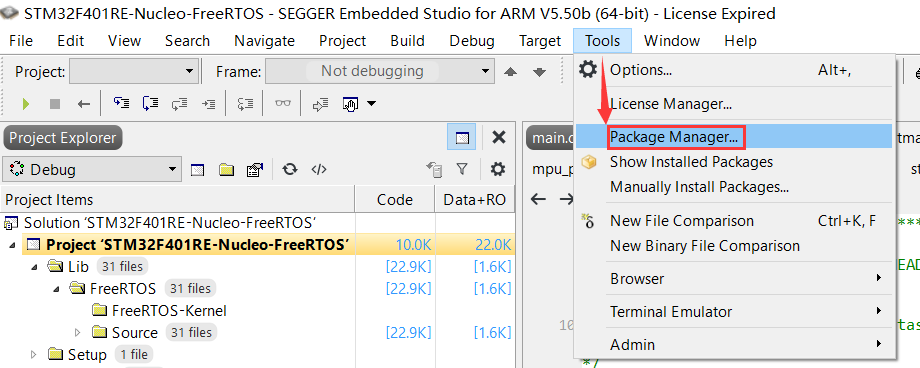The width and height of the screenshot is (920, 368).
Task: Click the synchronize refresh icon in Project Explorer
Action: coord(289,170)
